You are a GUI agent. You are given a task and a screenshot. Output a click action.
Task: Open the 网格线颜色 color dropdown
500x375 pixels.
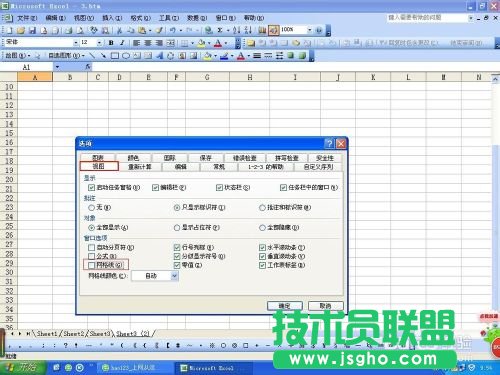tap(174, 276)
